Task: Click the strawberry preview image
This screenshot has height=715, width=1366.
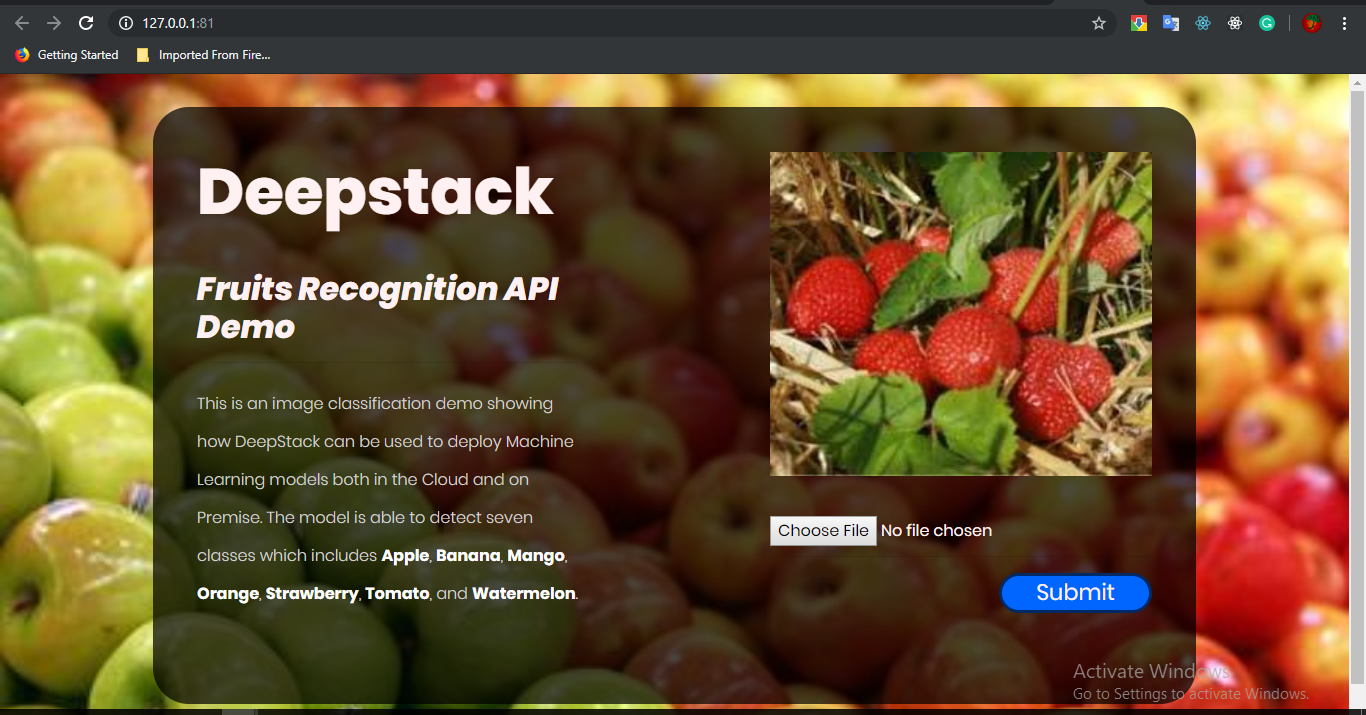Action: 961,314
